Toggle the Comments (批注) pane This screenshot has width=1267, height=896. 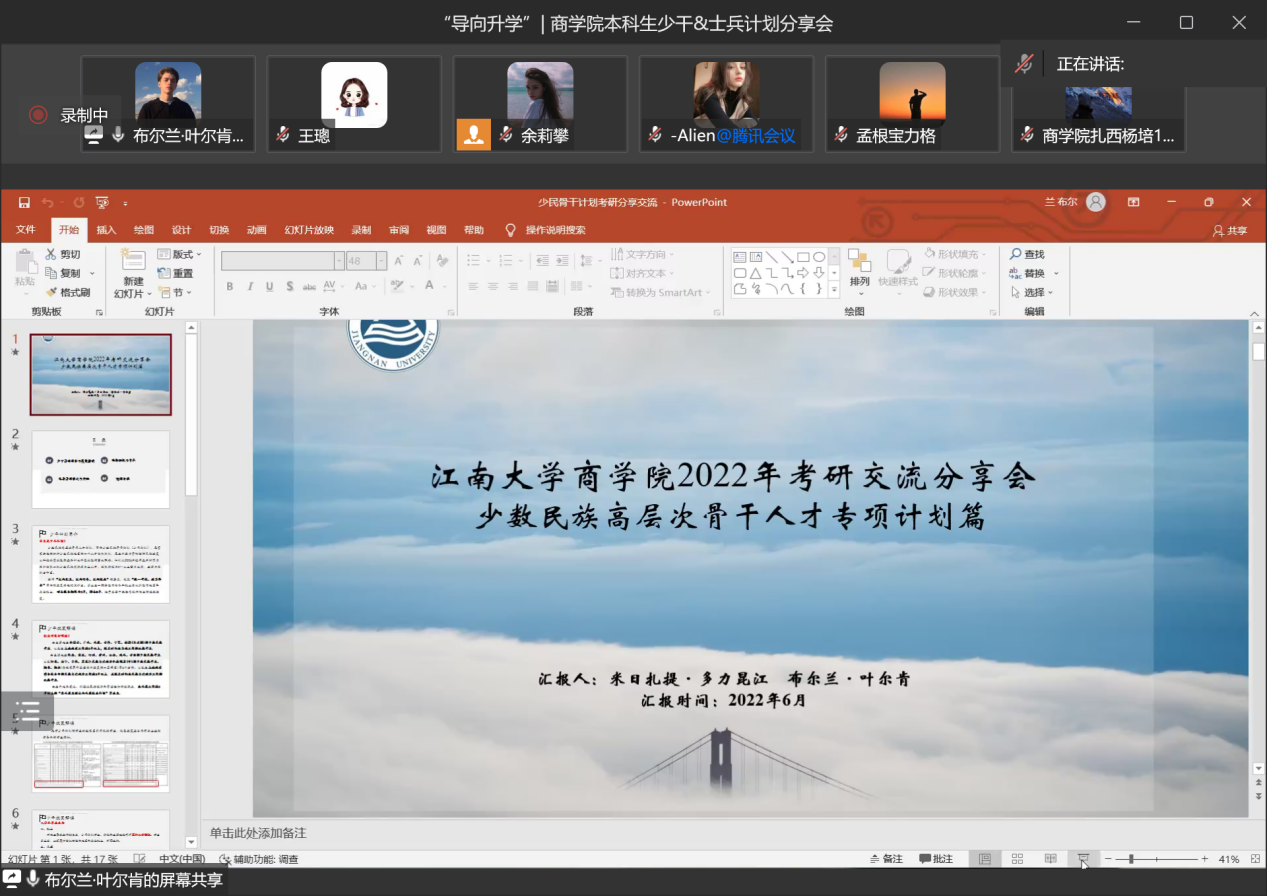936,859
